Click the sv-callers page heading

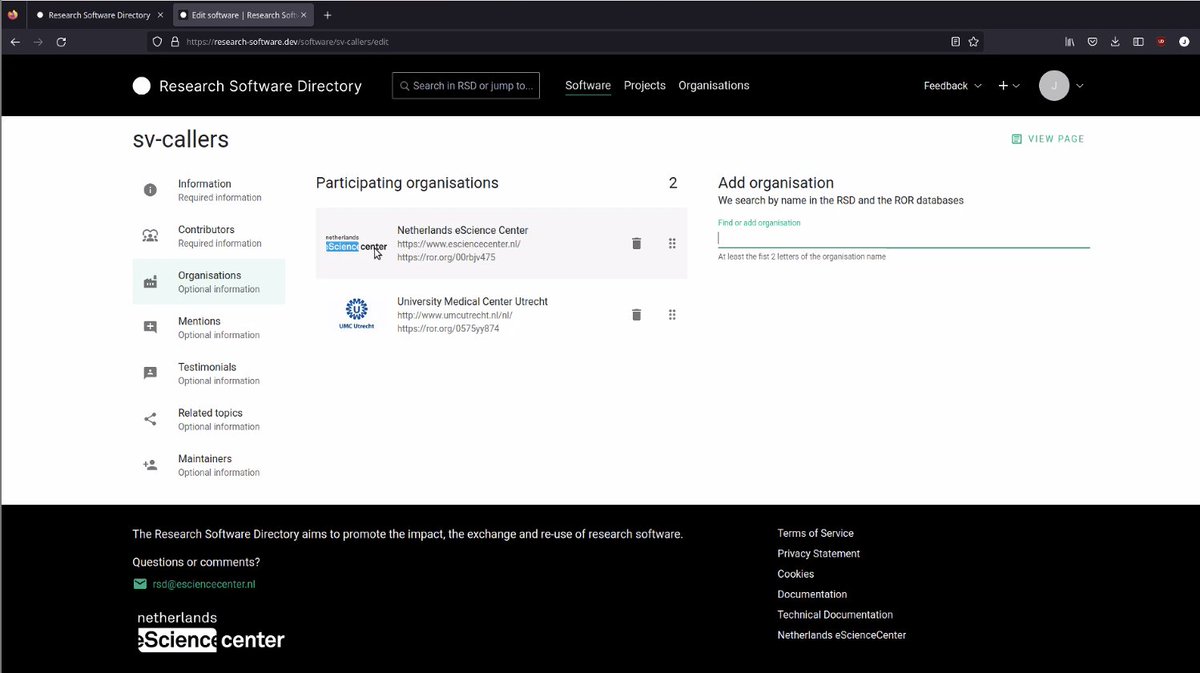[x=181, y=140]
